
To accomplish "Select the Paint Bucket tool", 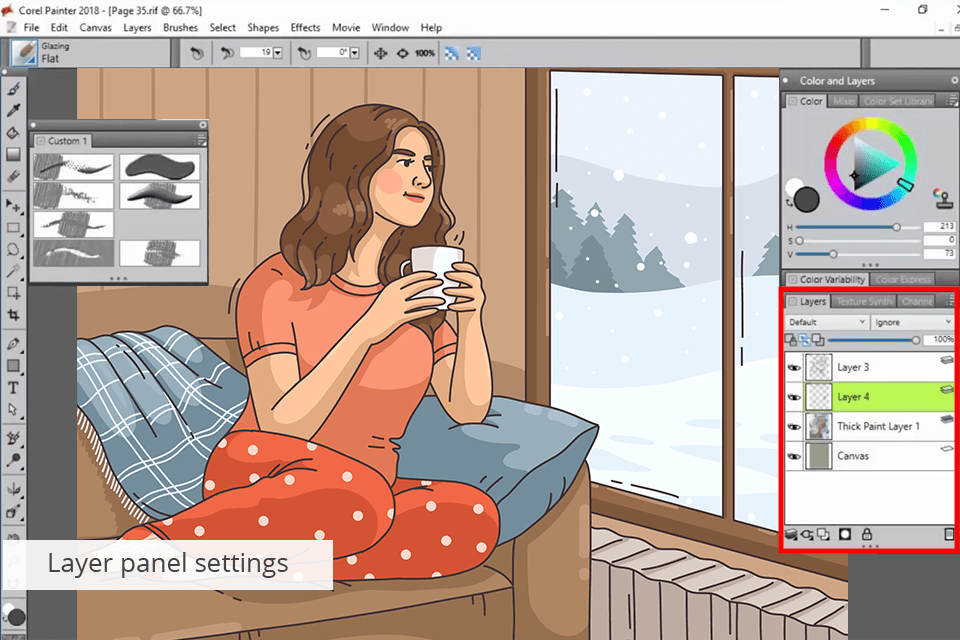I will tap(13, 133).
